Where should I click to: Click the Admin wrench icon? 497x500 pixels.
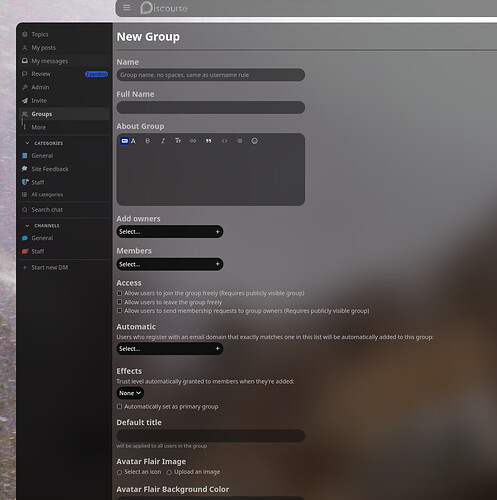25,87
